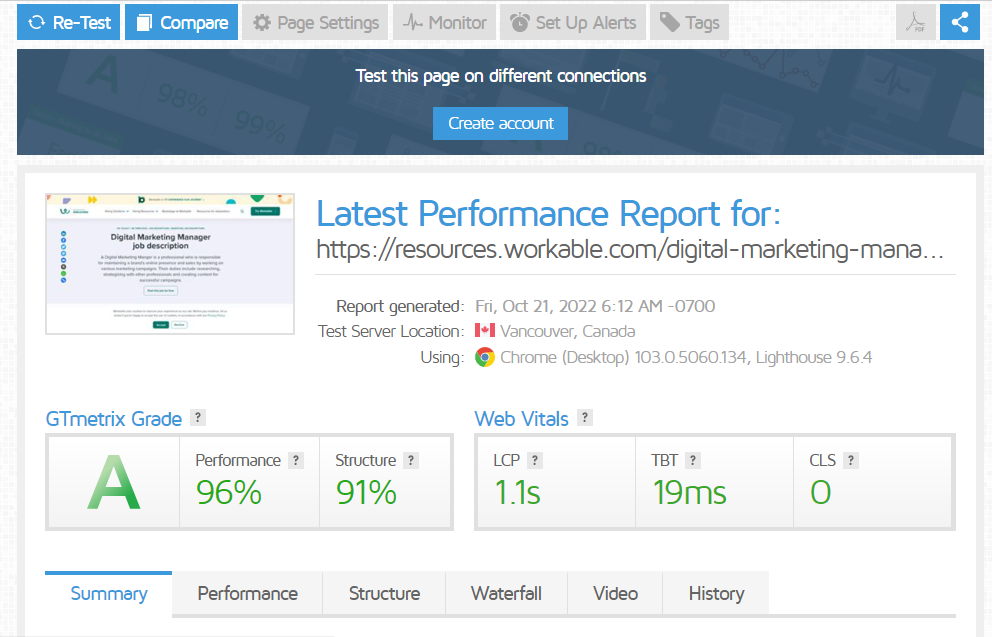
Task: Open Page Settings
Action: [316, 22]
